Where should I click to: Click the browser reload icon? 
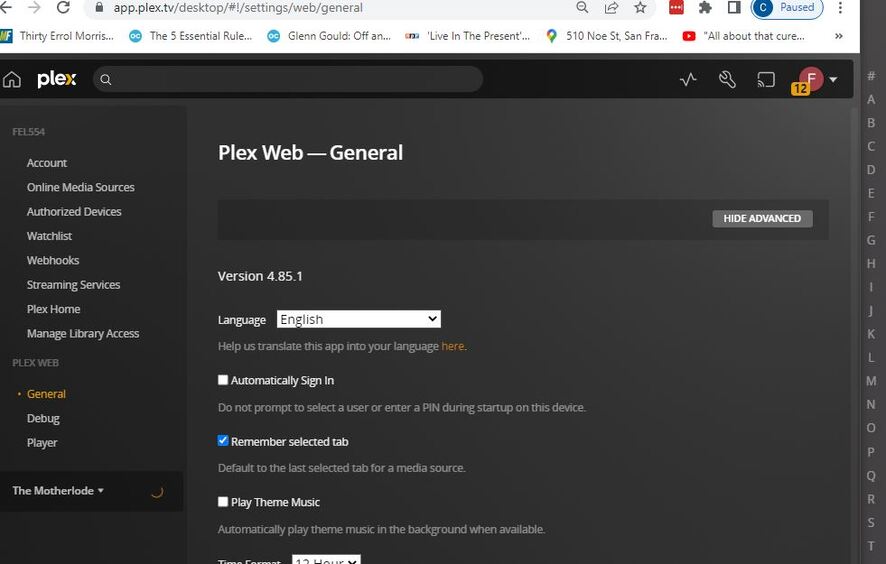click(x=63, y=7)
